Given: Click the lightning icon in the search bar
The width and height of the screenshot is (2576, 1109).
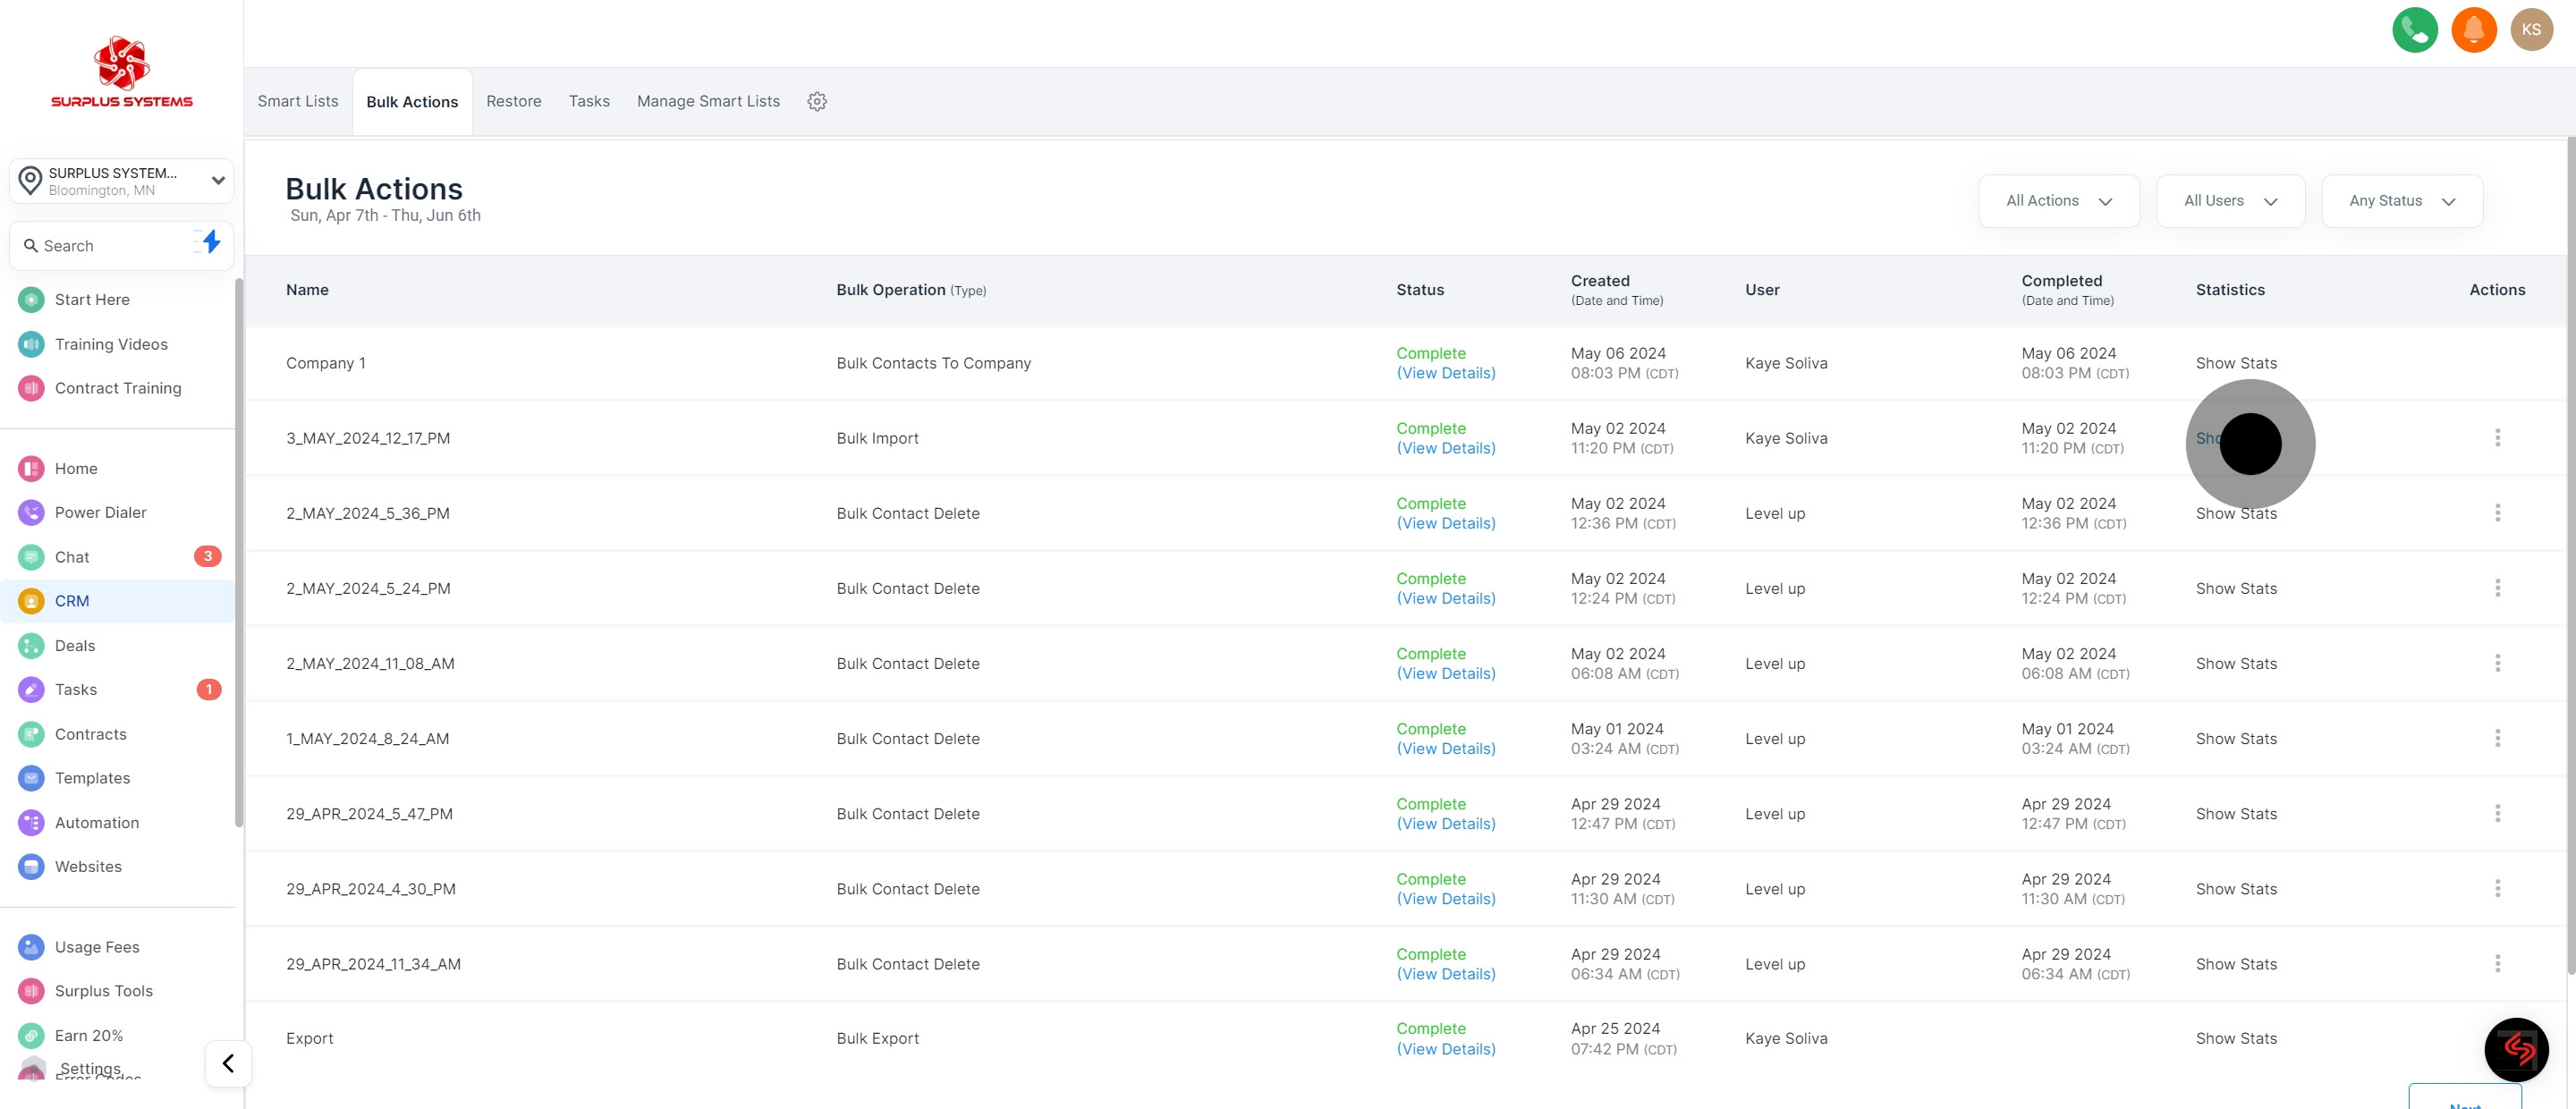Looking at the screenshot, I should [210, 242].
